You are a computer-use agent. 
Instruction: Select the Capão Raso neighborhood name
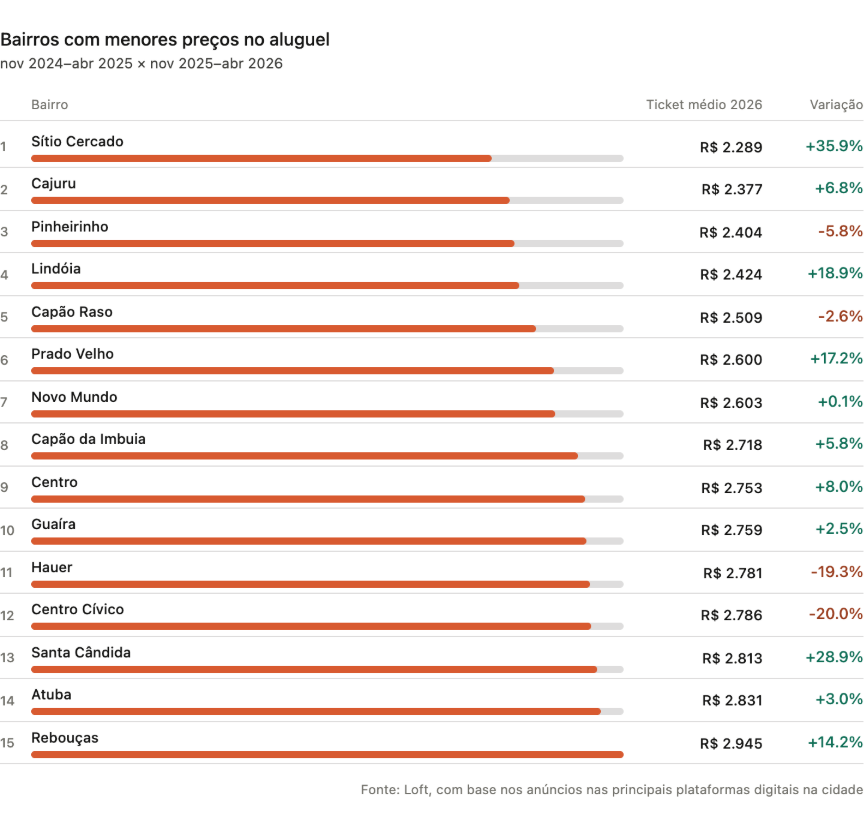(x=72, y=312)
